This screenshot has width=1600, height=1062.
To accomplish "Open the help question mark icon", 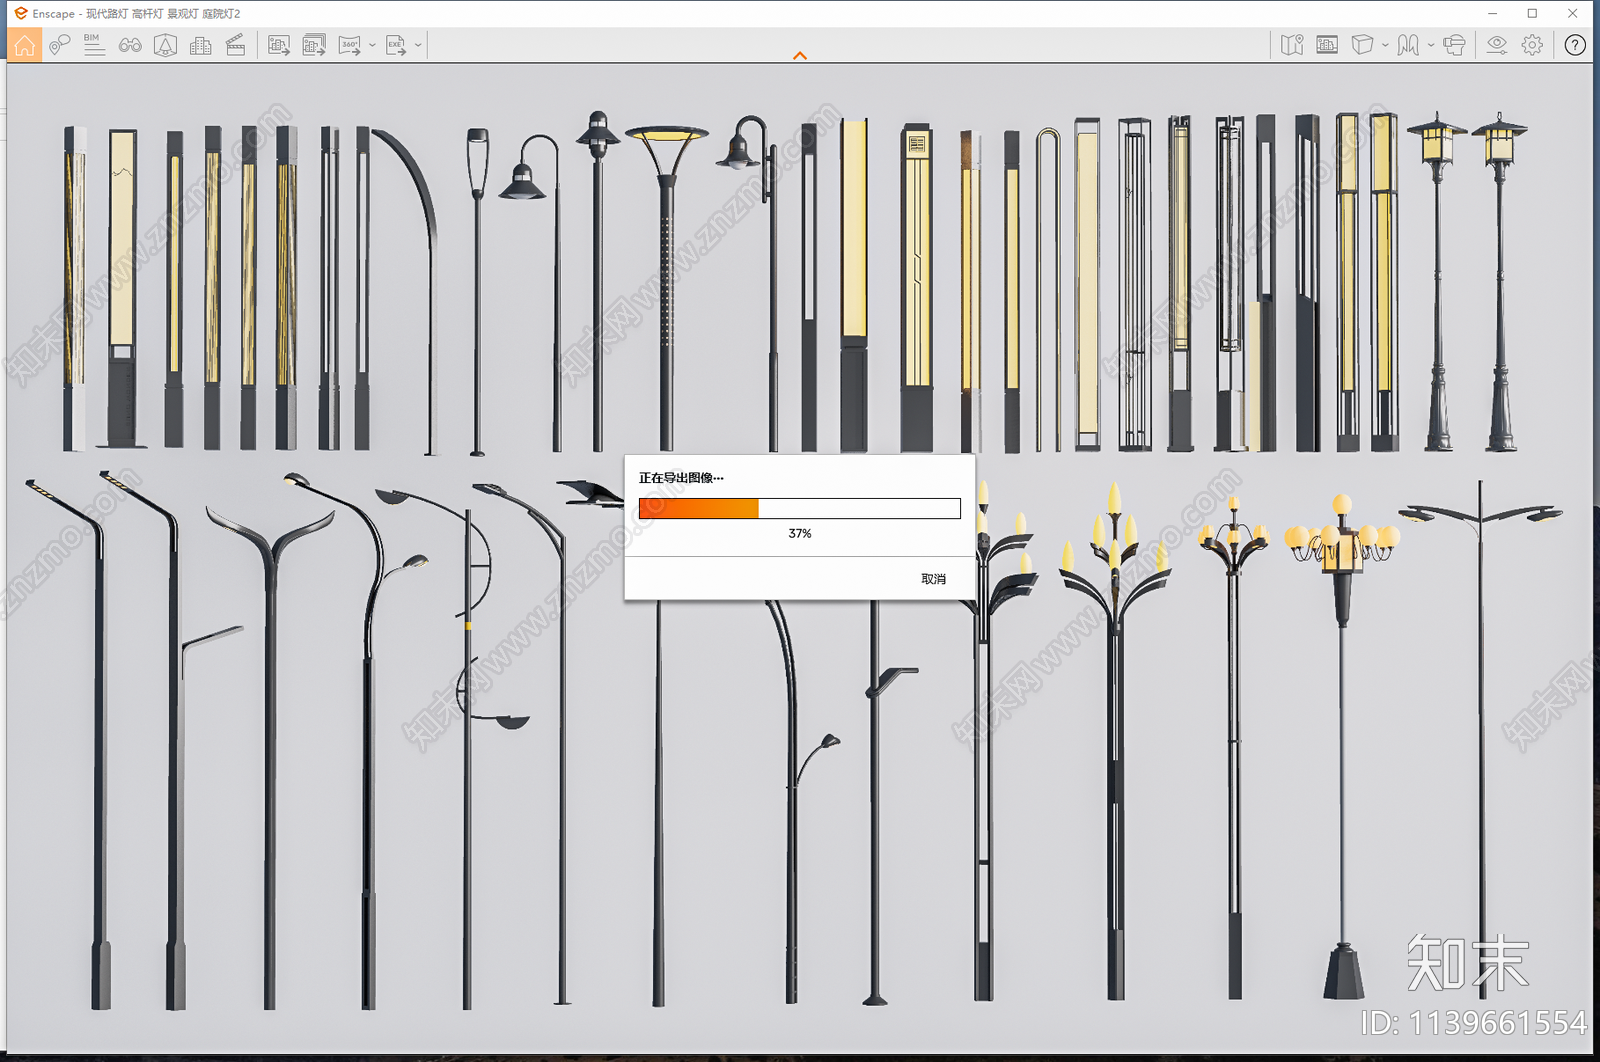I will [1575, 45].
